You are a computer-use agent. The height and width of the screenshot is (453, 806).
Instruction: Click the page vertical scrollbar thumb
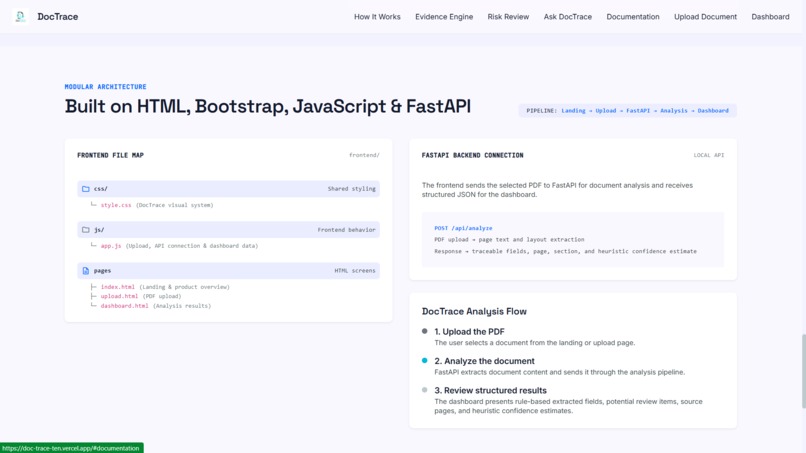(x=803, y=371)
